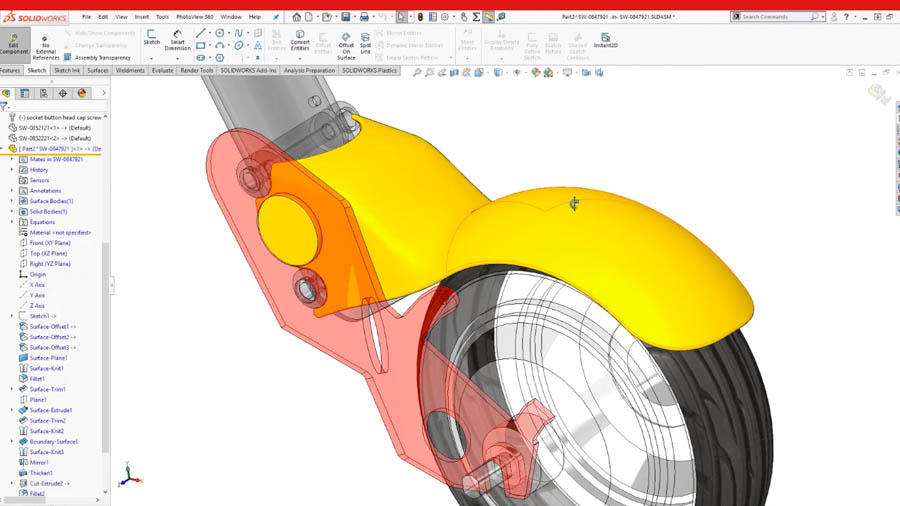Select the Boundary-Surface1 feature
Screen dimensions: 900x506
[x=53, y=441]
